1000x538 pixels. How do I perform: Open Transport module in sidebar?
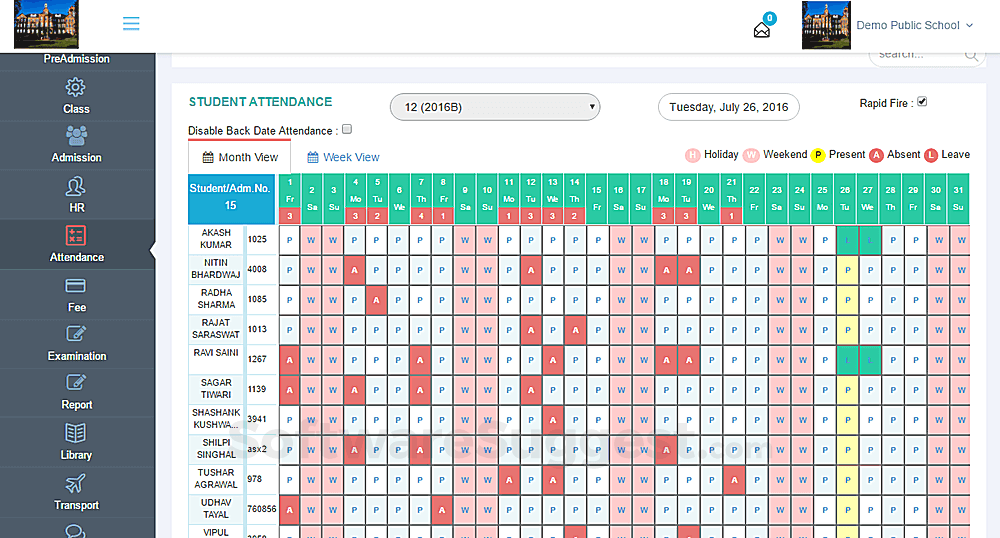pos(76,492)
